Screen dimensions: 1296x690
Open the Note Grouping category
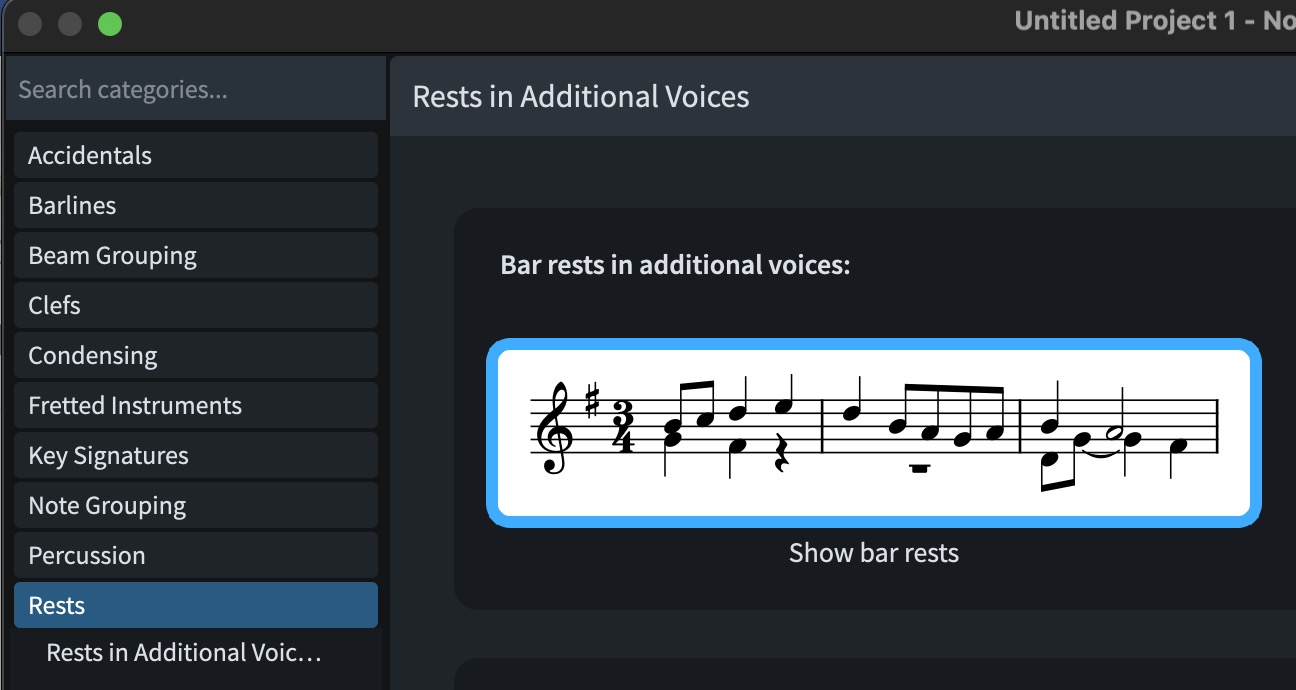(196, 505)
